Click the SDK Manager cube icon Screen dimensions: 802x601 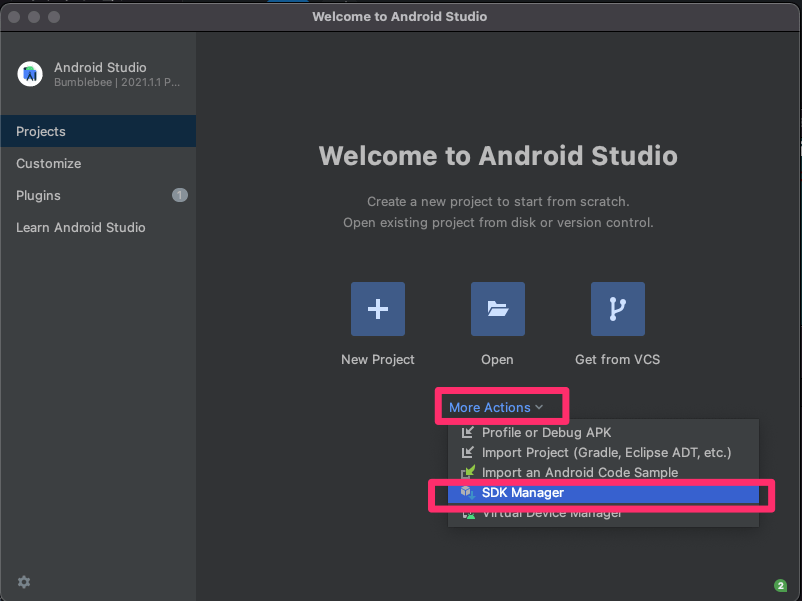467,492
